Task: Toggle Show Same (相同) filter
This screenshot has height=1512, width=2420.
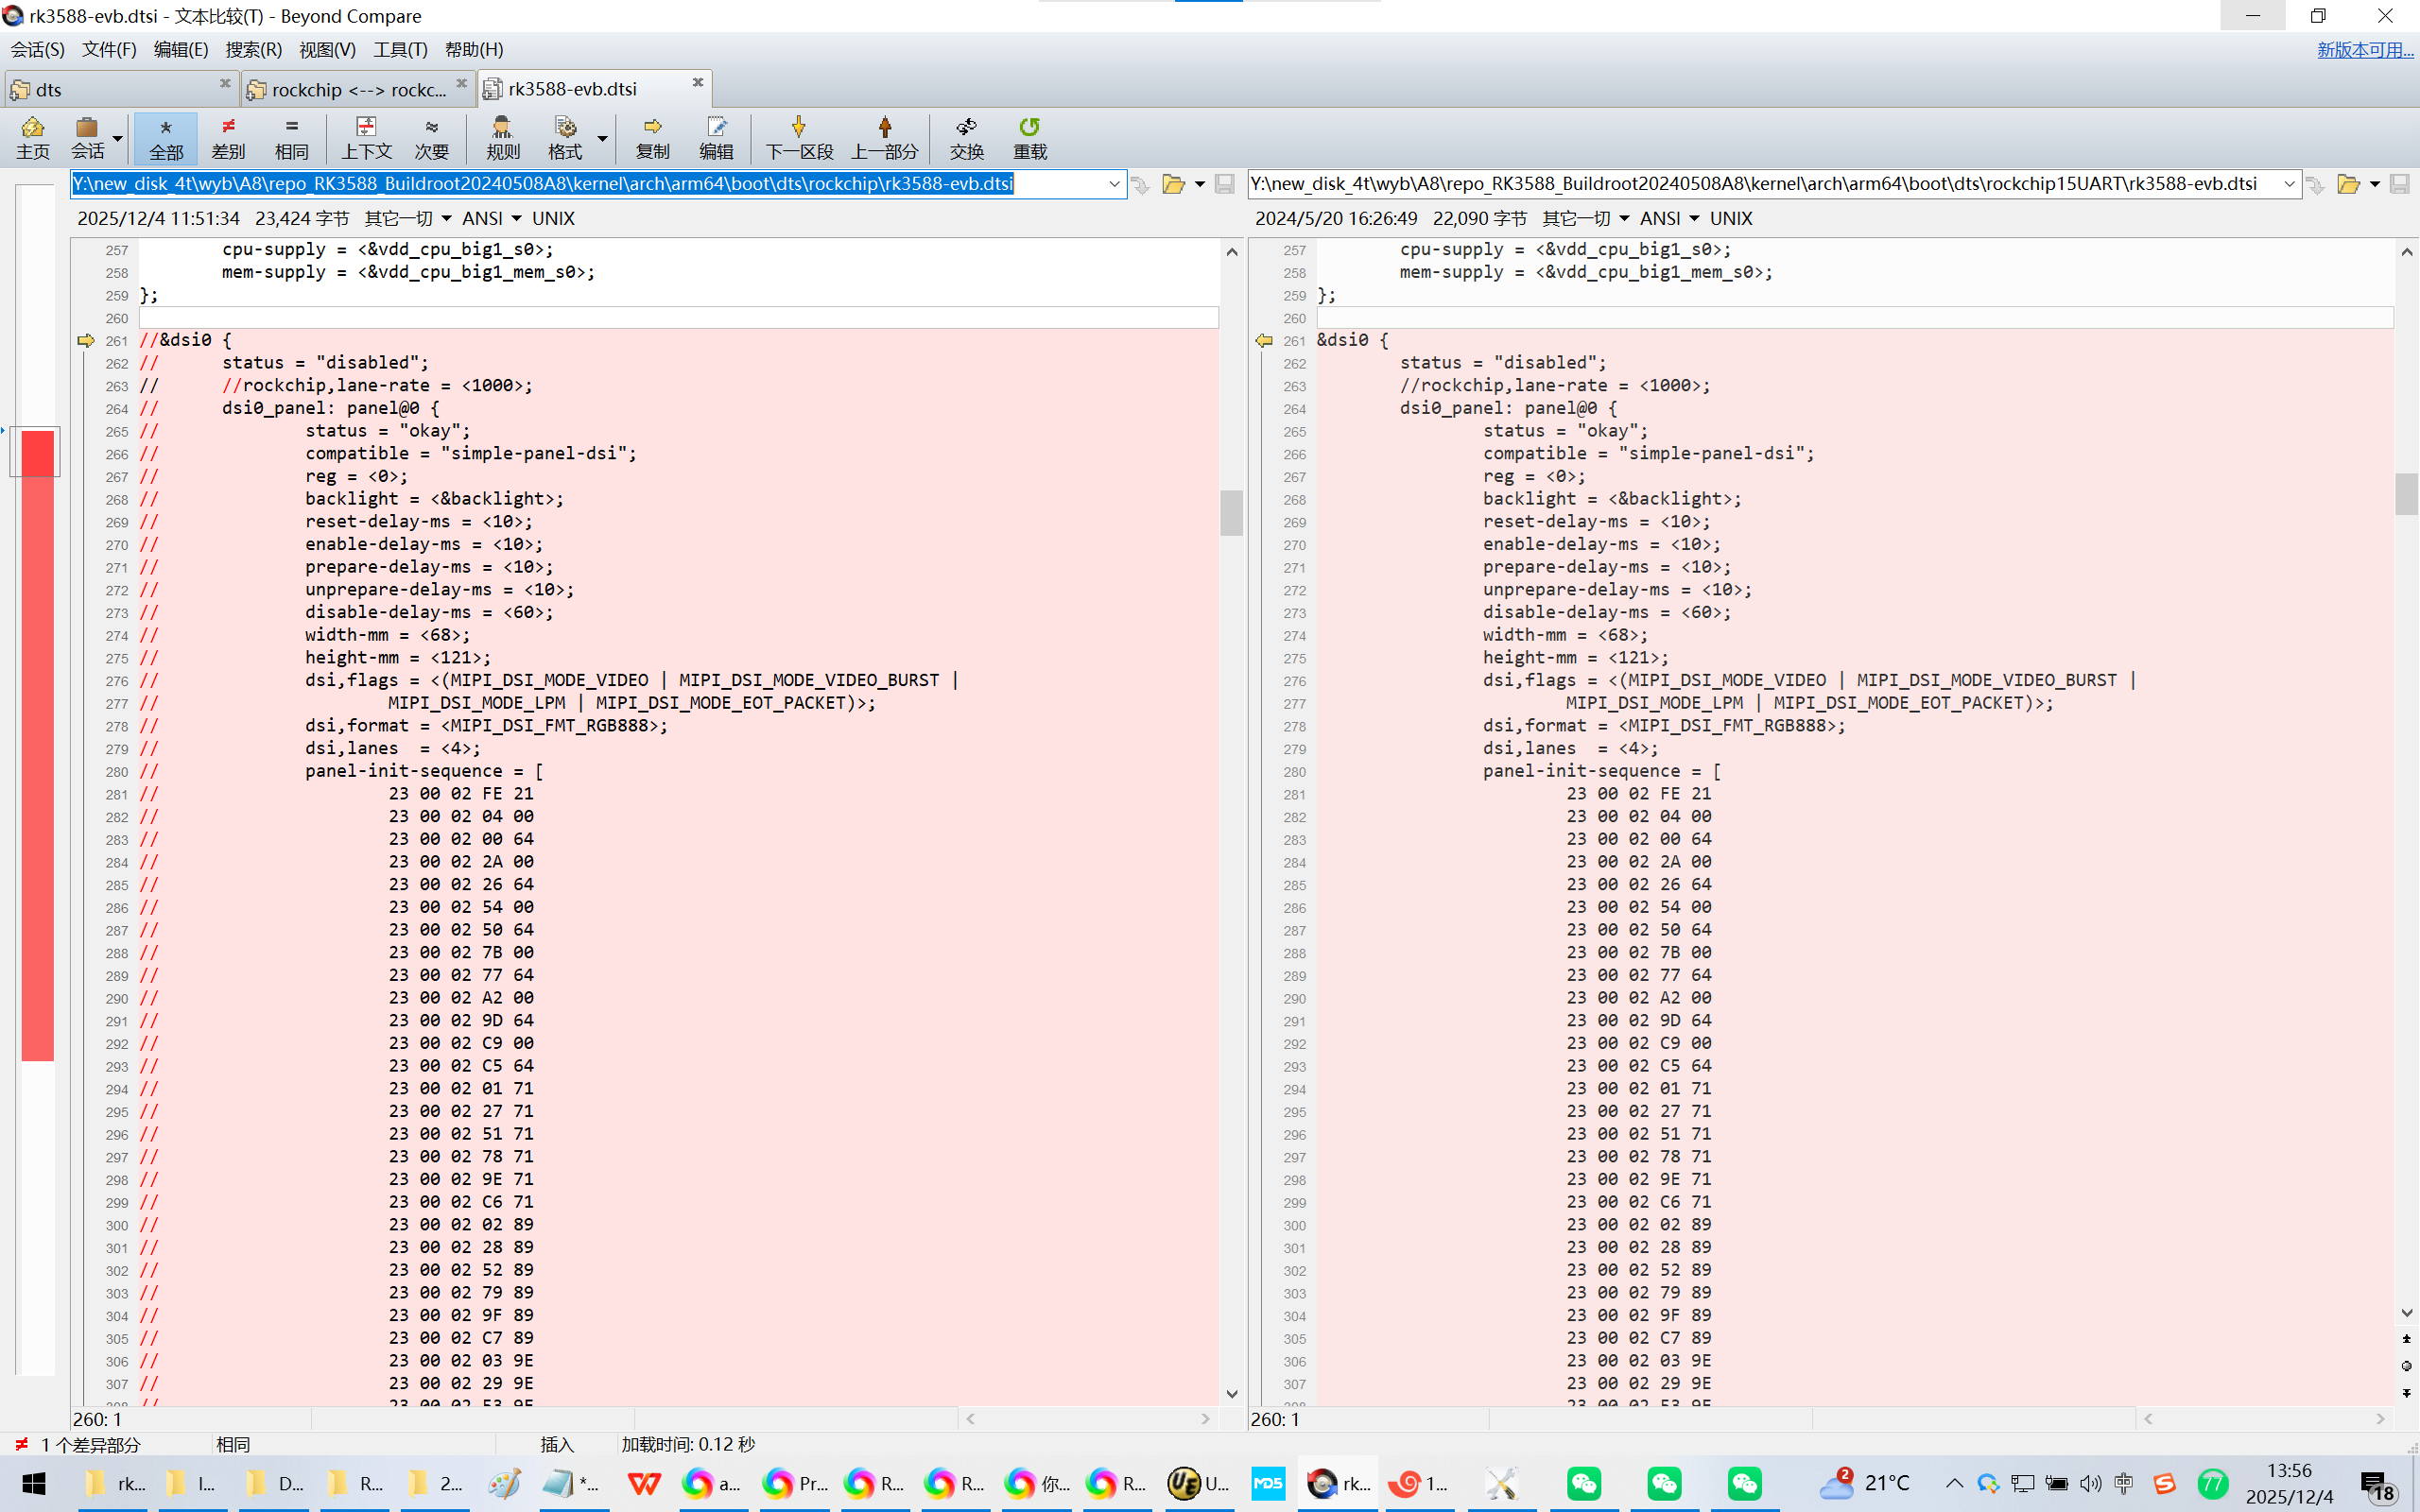Action: pyautogui.click(x=291, y=137)
